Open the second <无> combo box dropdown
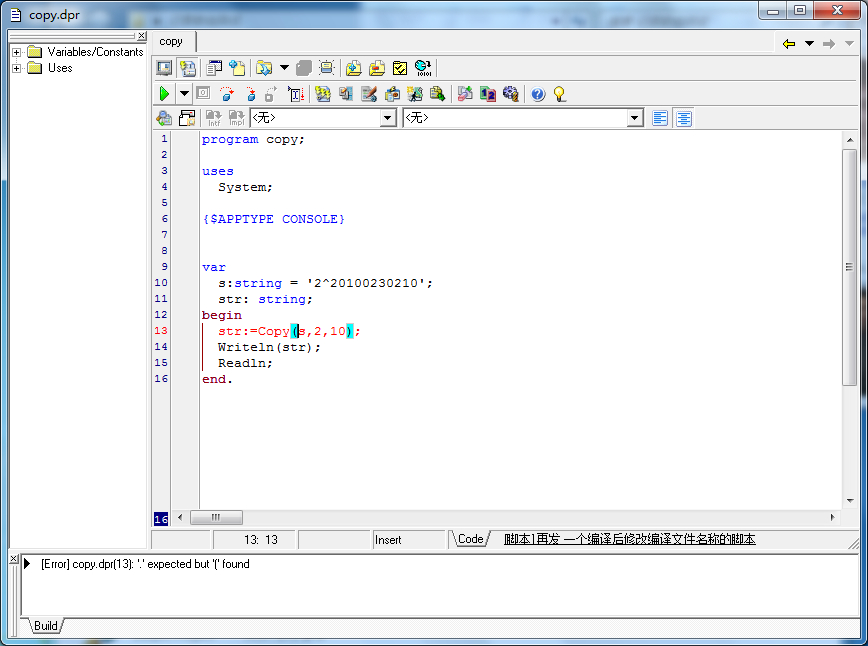The height and width of the screenshot is (646, 868). (634, 118)
